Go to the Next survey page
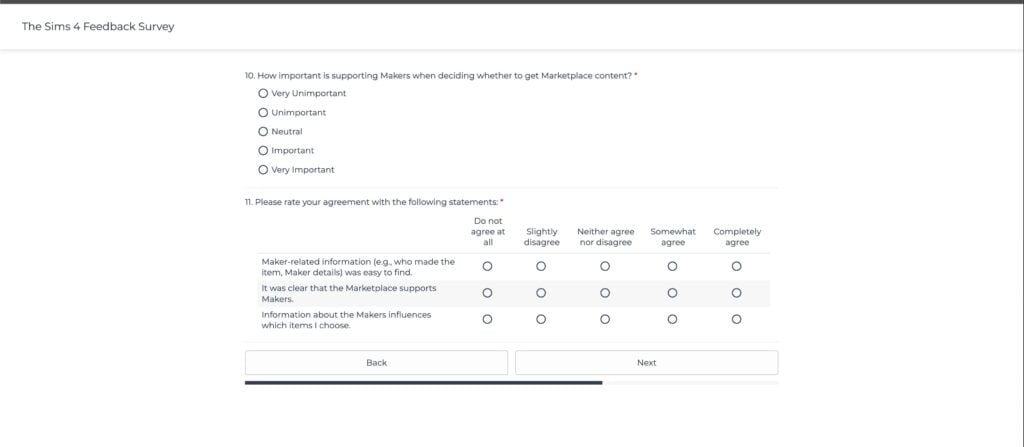The image size is (1024, 447). coord(647,363)
